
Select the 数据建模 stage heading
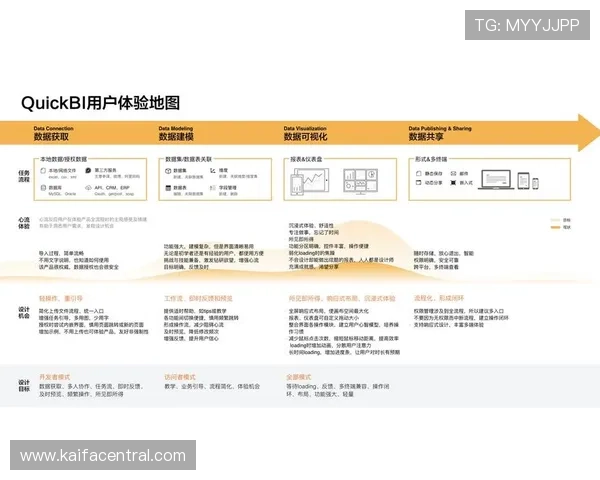[x=176, y=137]
